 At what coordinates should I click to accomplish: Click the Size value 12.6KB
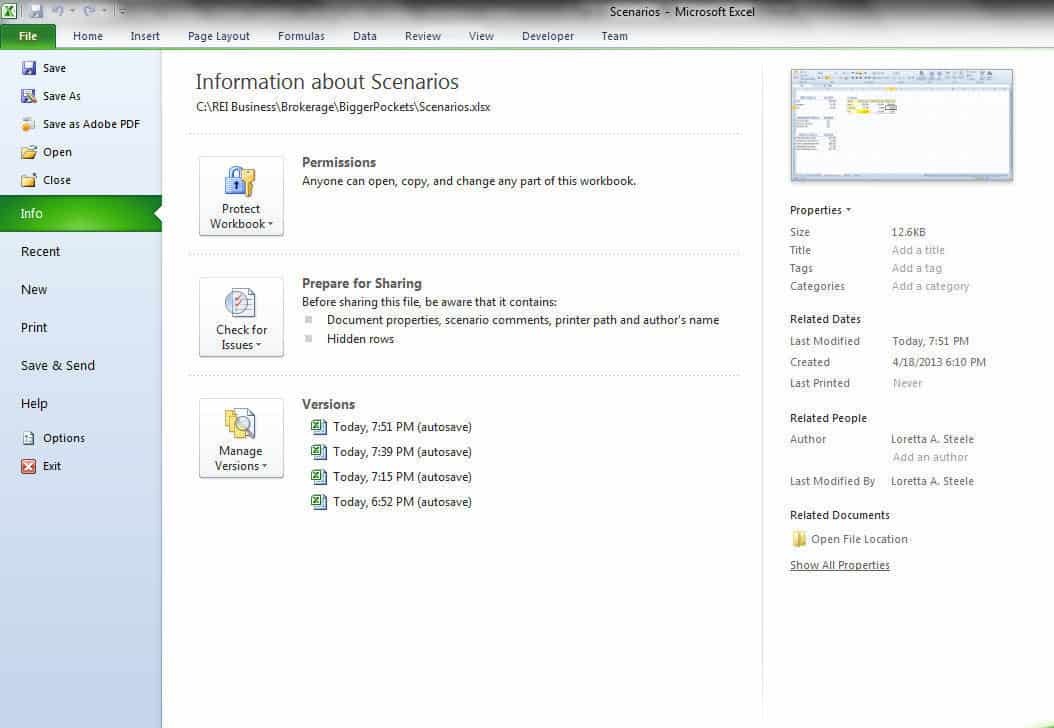pyautogui.click(x=908, y=232)
